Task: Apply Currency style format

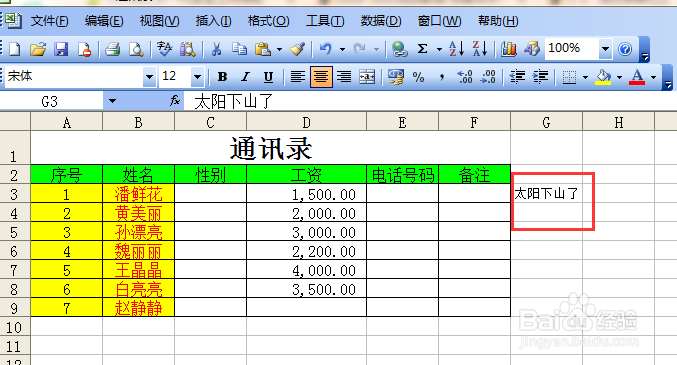Action: coord(395,77)
